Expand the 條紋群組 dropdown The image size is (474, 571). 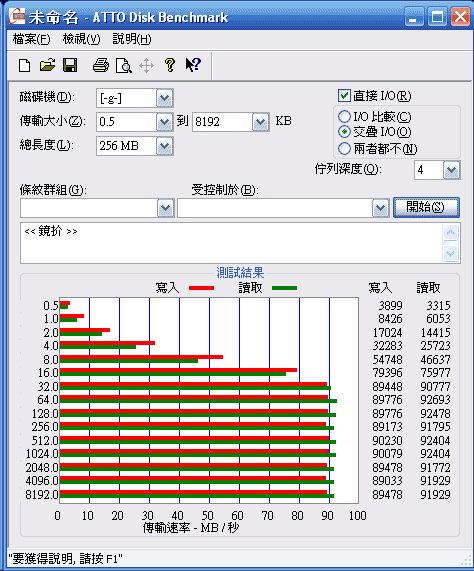coord(166,208)
